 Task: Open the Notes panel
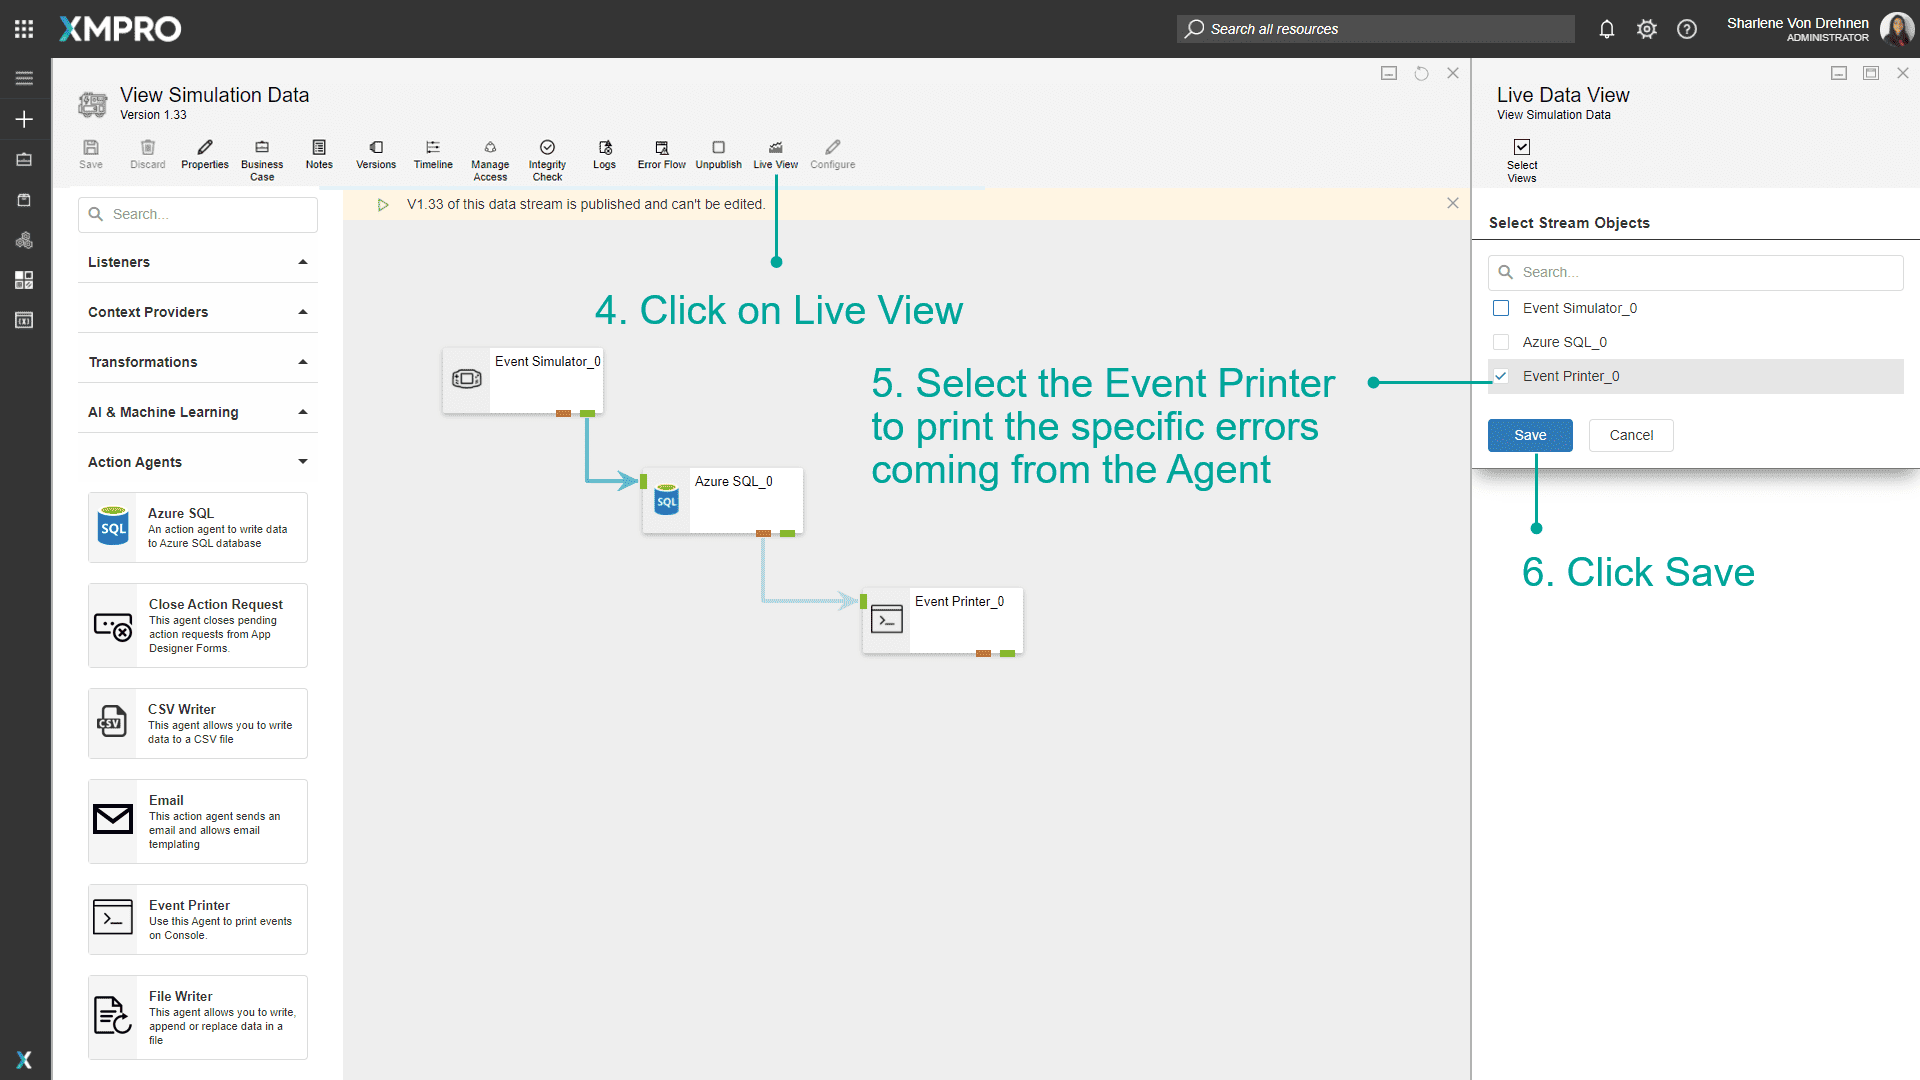coord(319,155)
